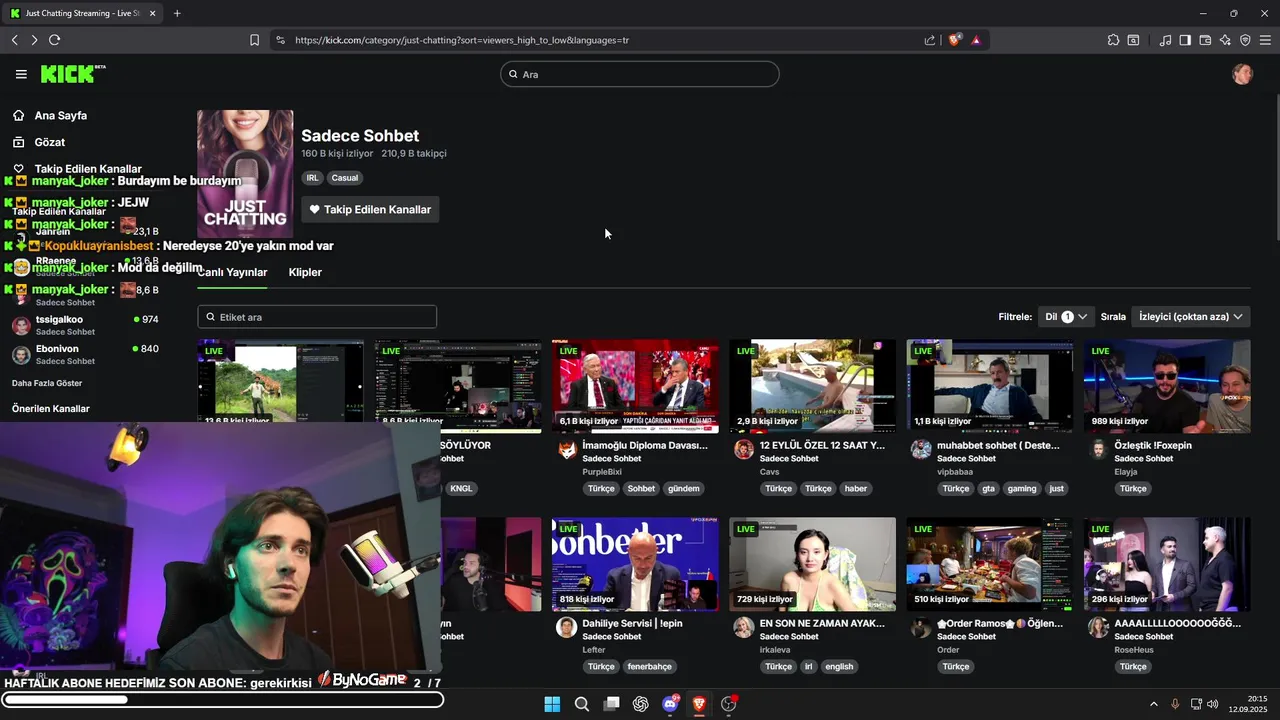Open the Brave main menu icon

tap(1266, 40)
